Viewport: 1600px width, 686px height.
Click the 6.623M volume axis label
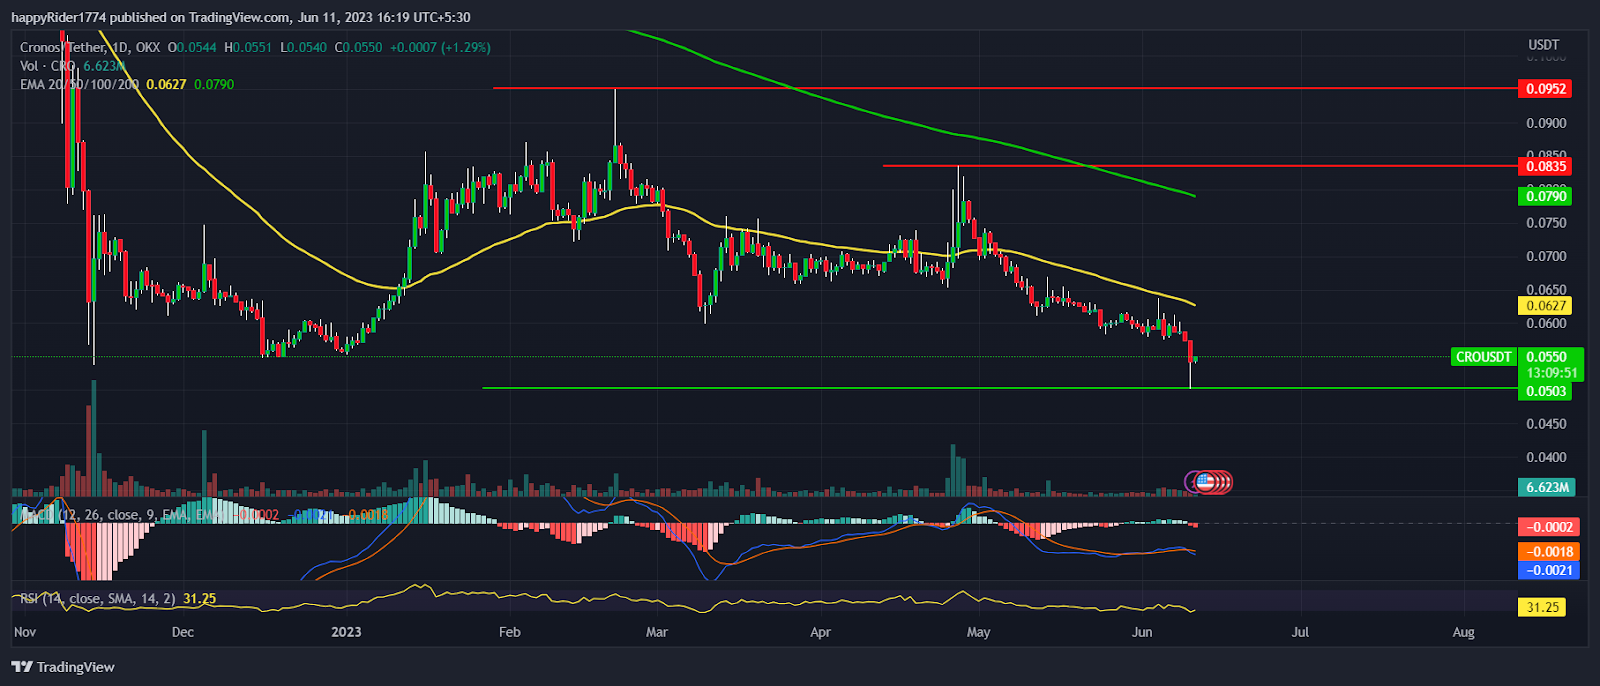point(1547,487)
